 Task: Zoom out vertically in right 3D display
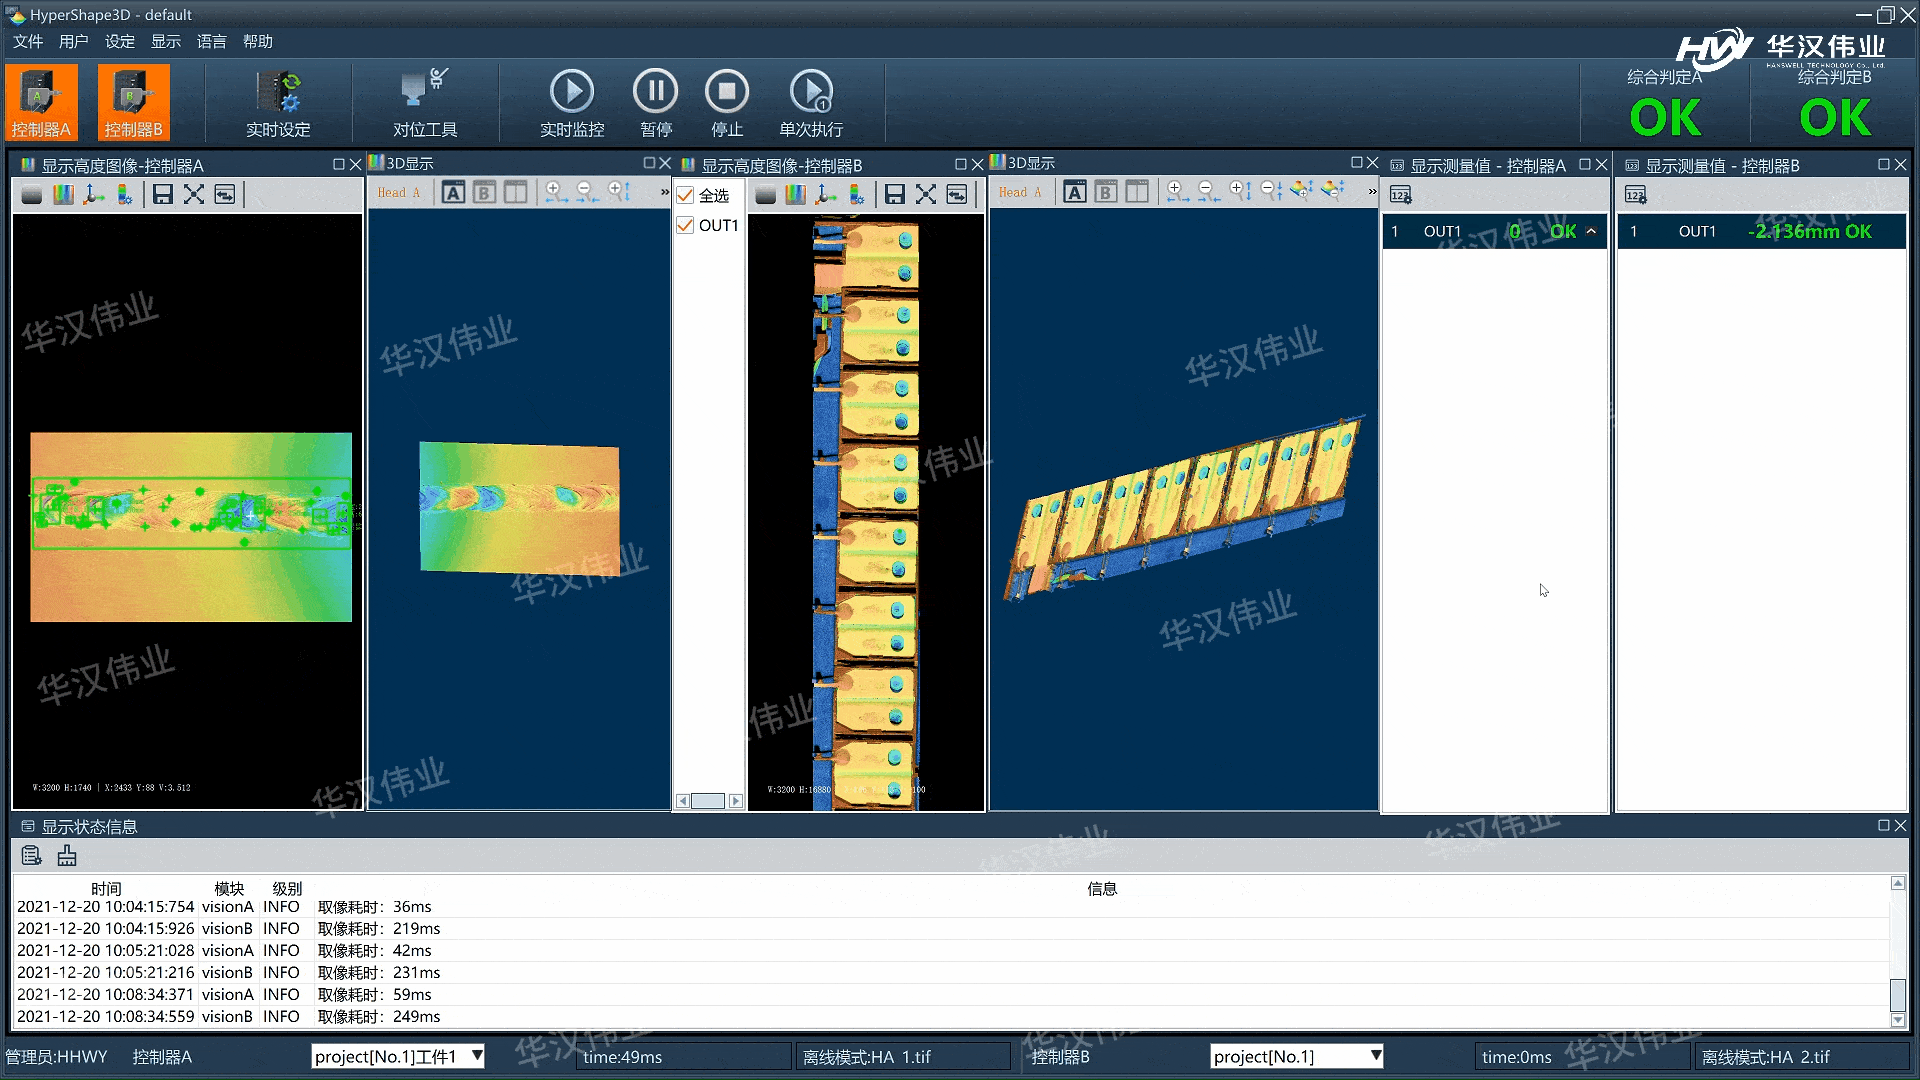coord(1271,192)
